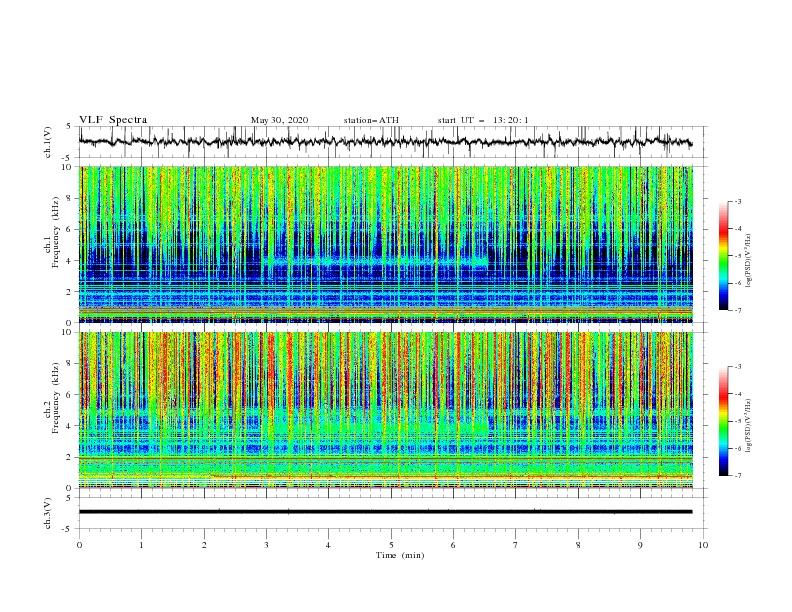The width and height of the screenshot is (792, 612).
Task: Click the log(PSD) label beside ch.1 colorbar
Action: click(x=749, y=261)
